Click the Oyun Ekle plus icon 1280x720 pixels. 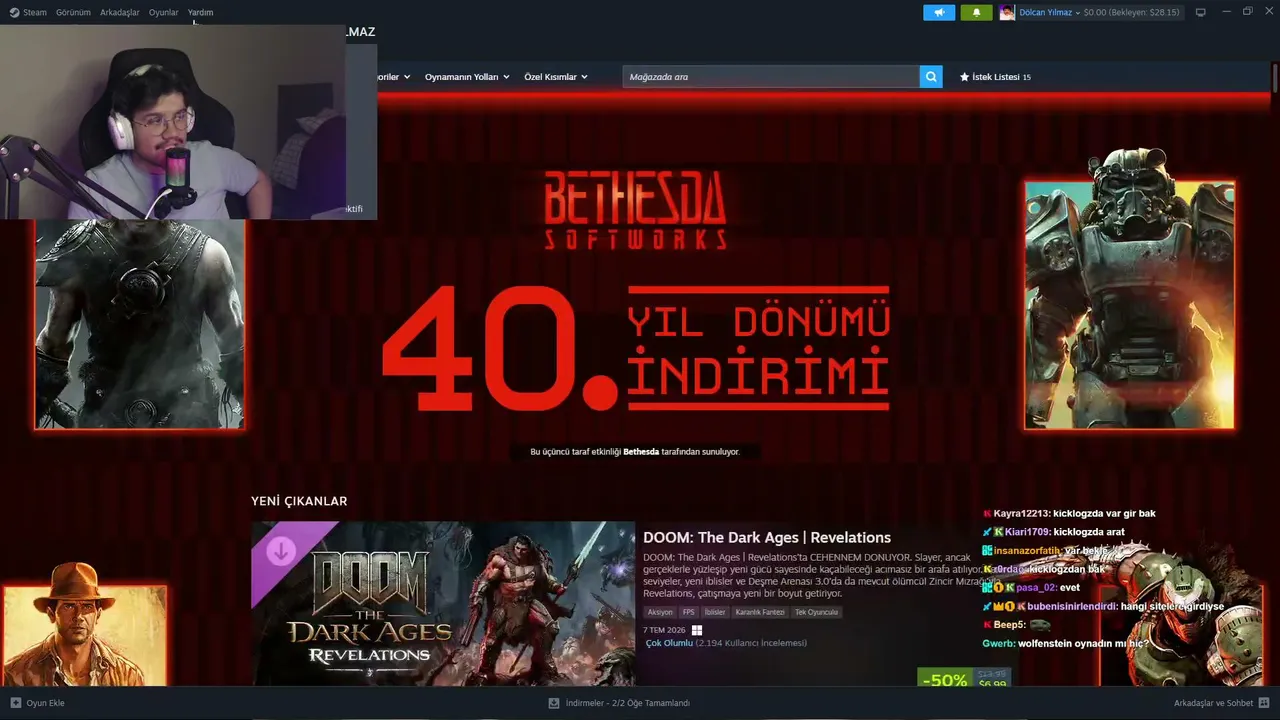pyautogui.click(x=15, y=703)
